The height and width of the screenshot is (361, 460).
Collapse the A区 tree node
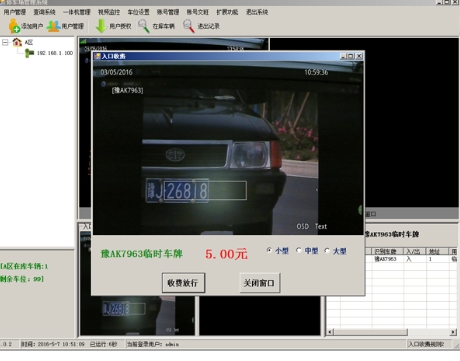[5, 42]
